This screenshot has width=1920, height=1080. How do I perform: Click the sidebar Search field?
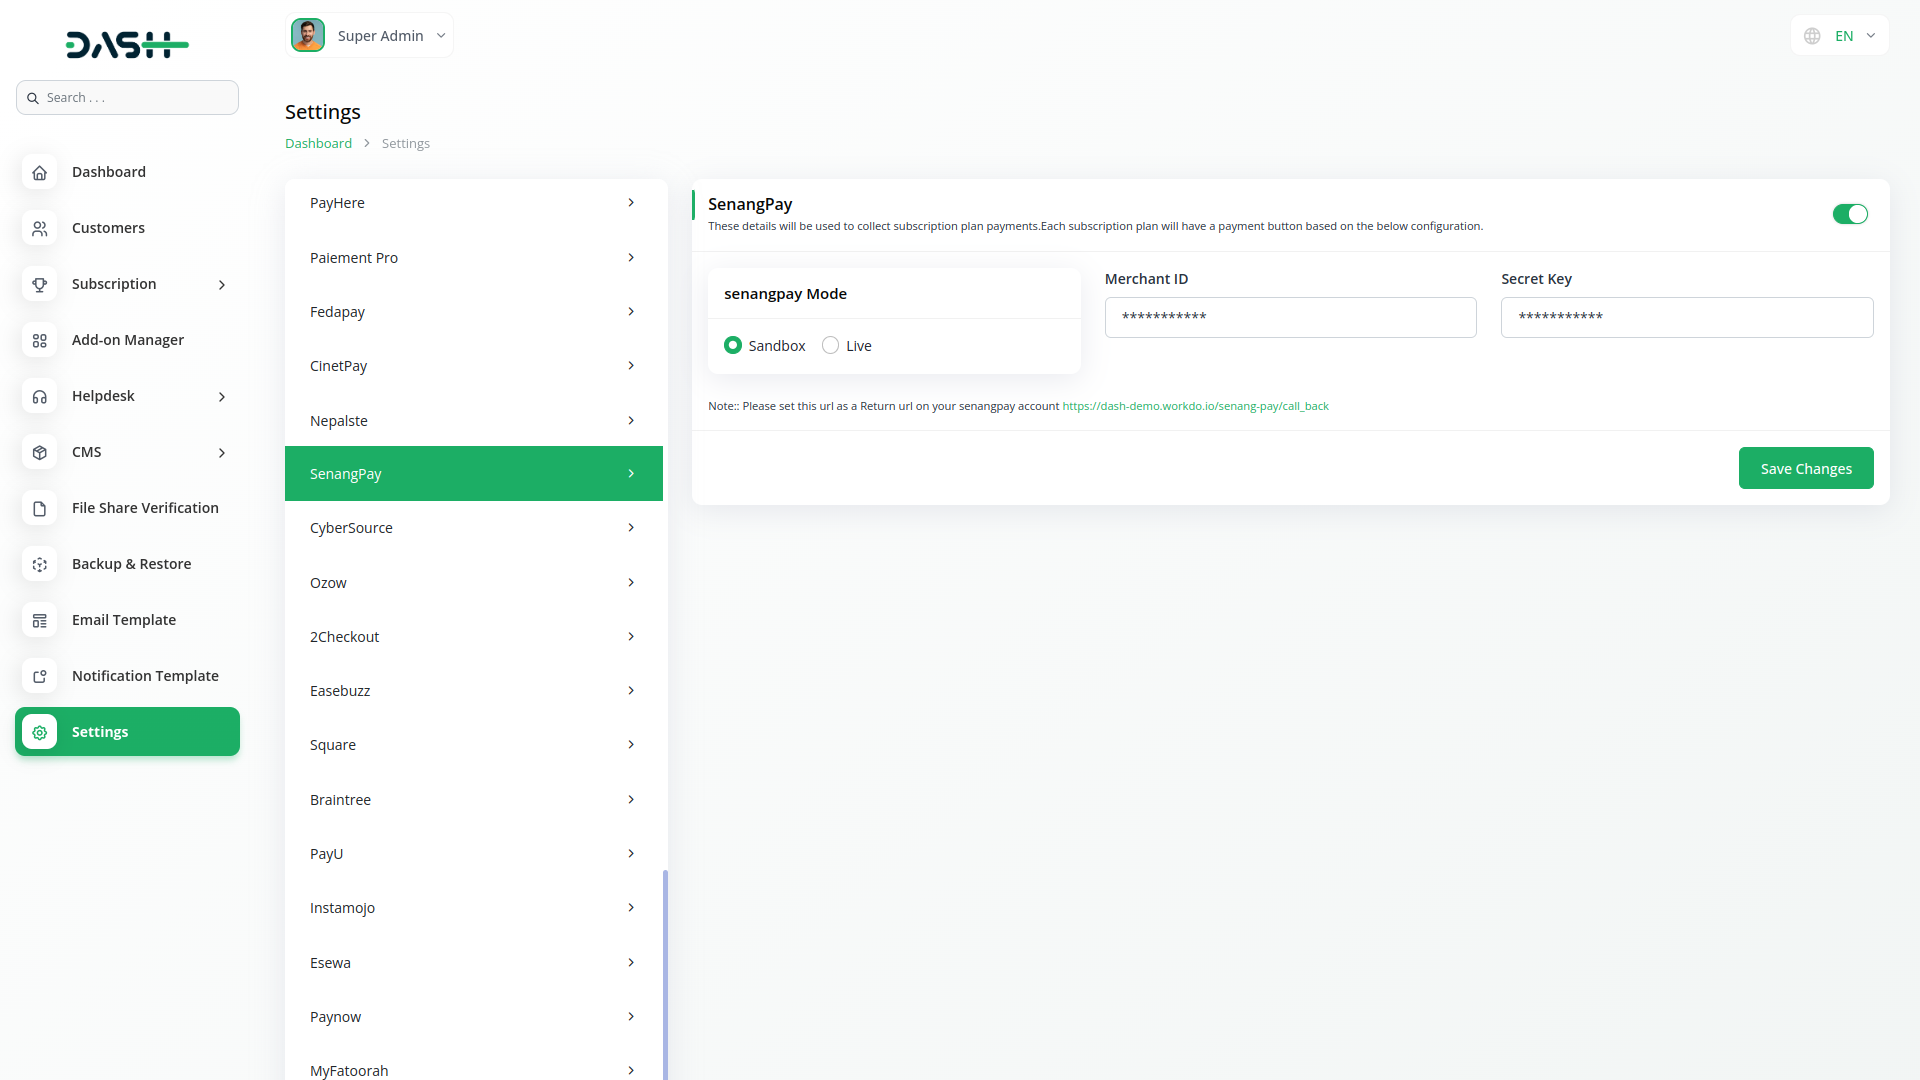pos(127,98)
